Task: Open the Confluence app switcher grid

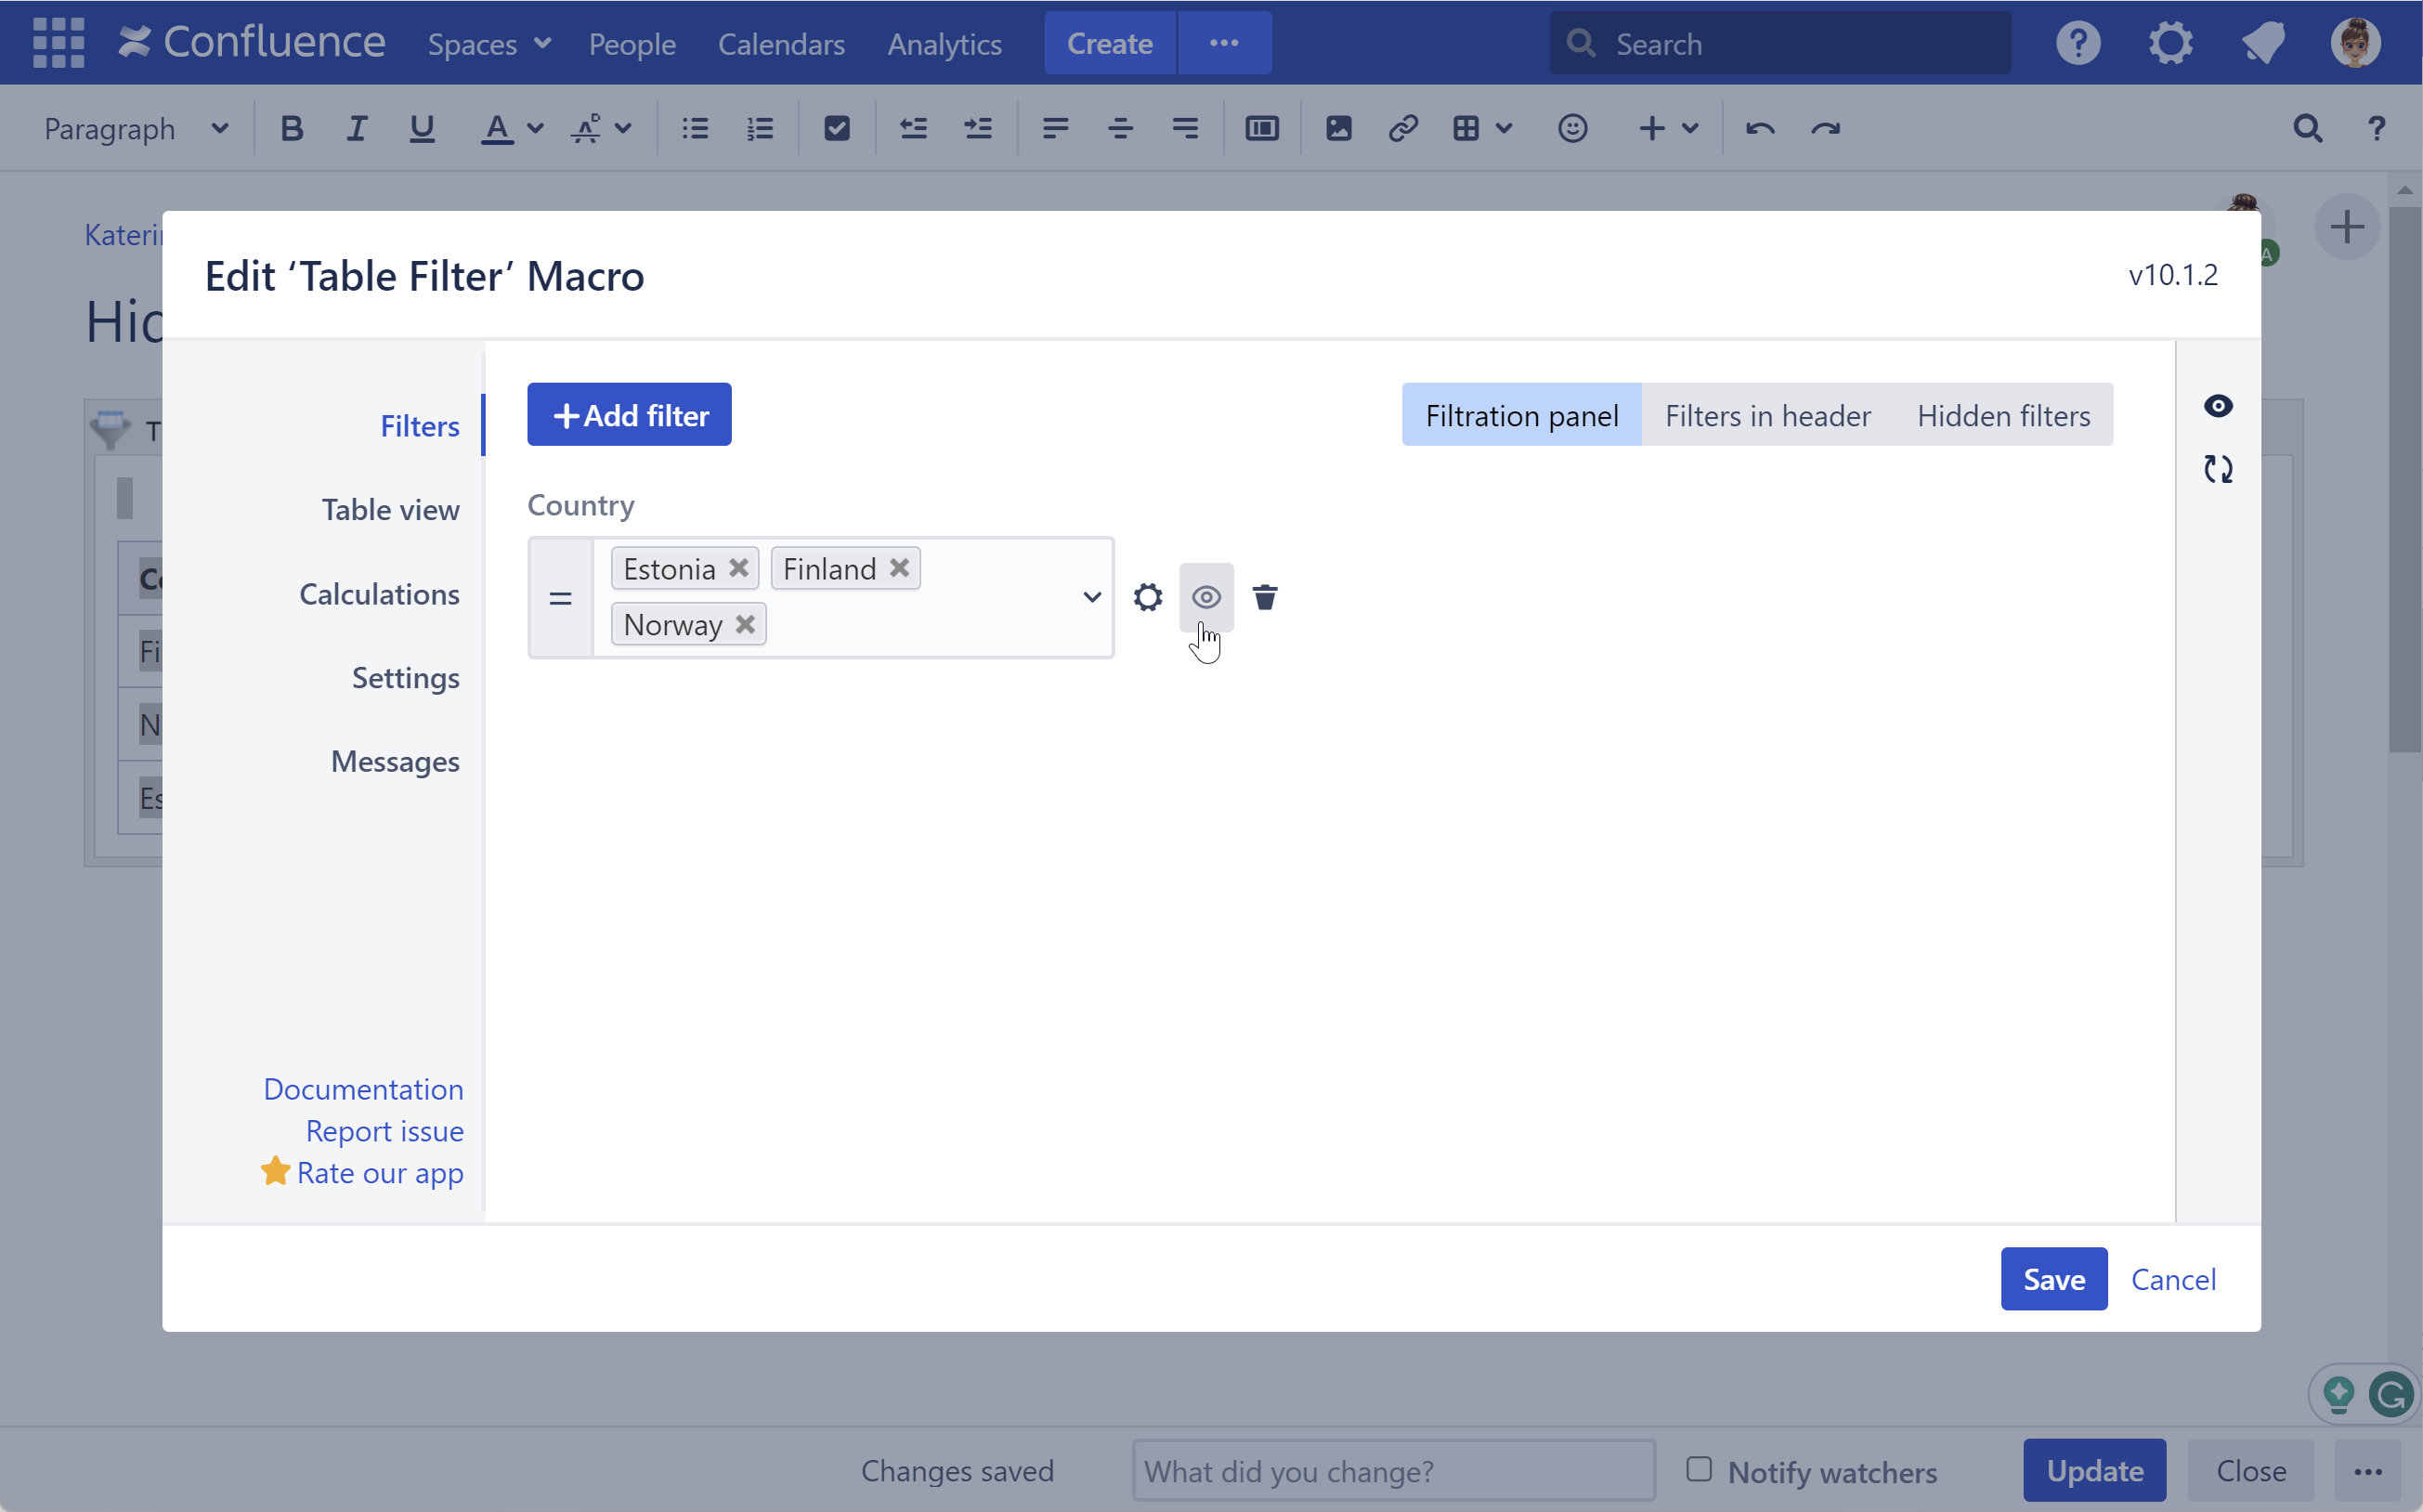Action: 58,43
